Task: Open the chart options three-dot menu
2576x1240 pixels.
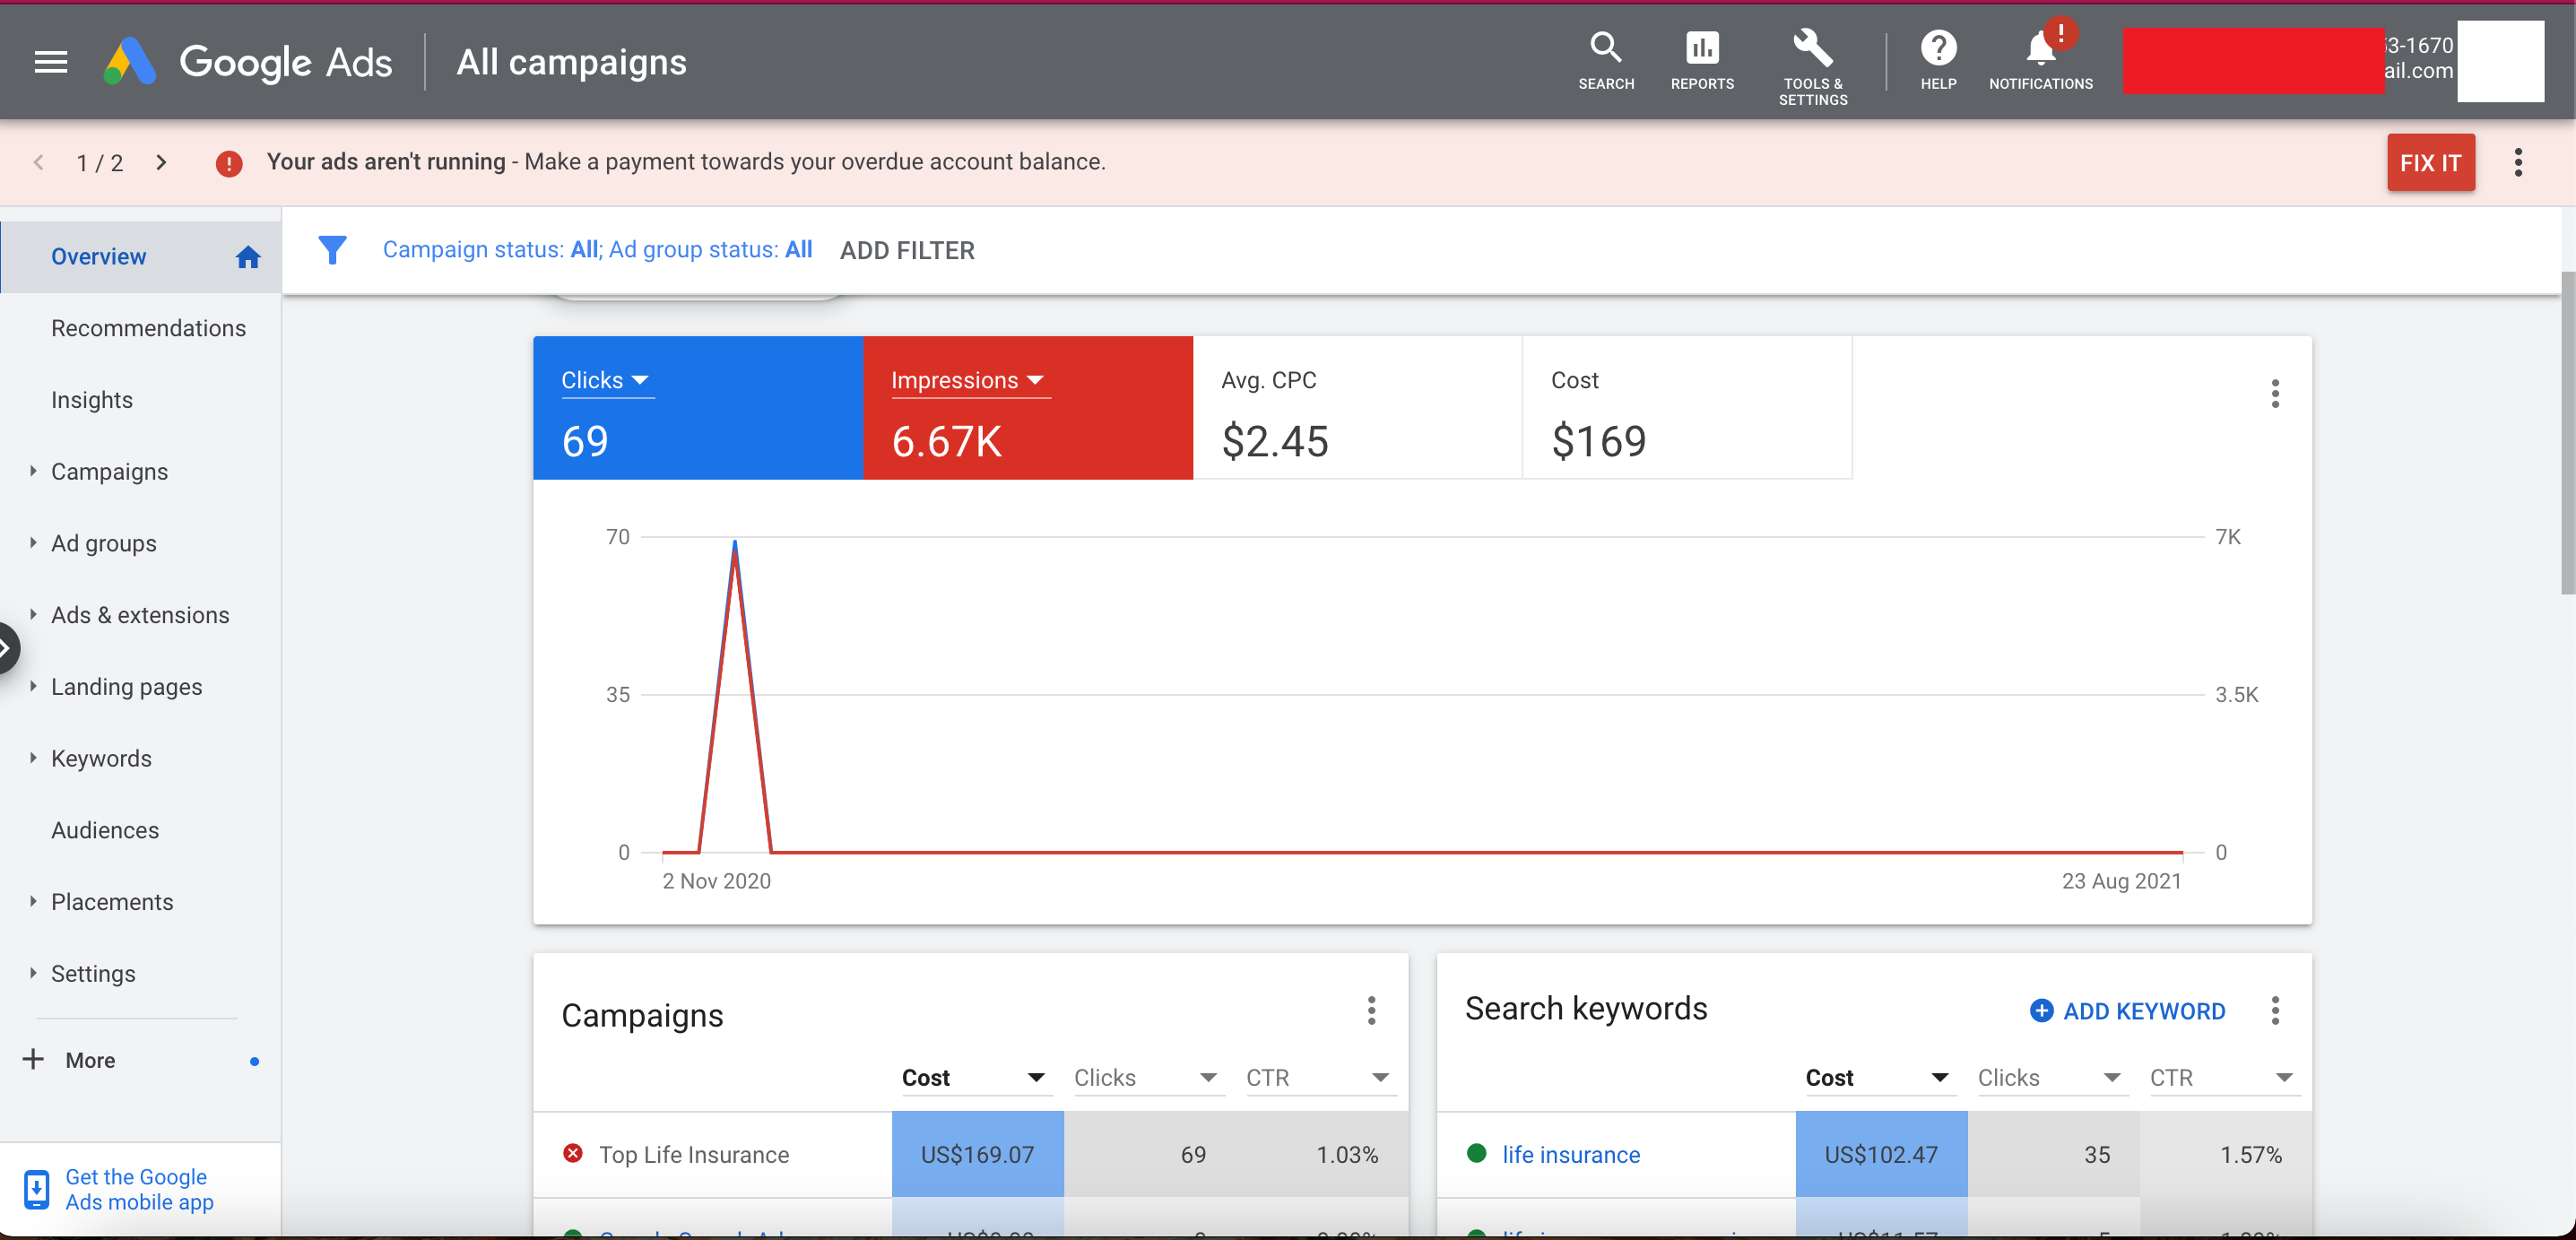Action: point(2275,394)
